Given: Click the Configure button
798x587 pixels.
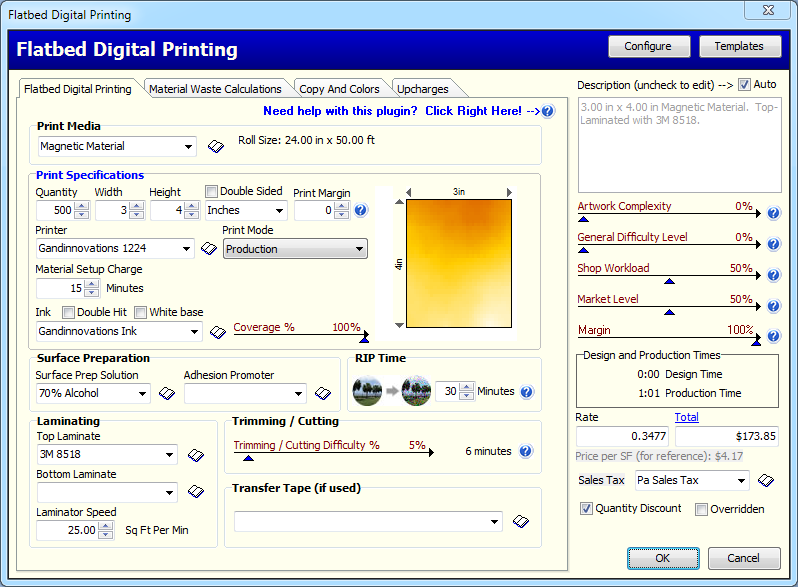Looking at the screenshot, I should 648,46.
